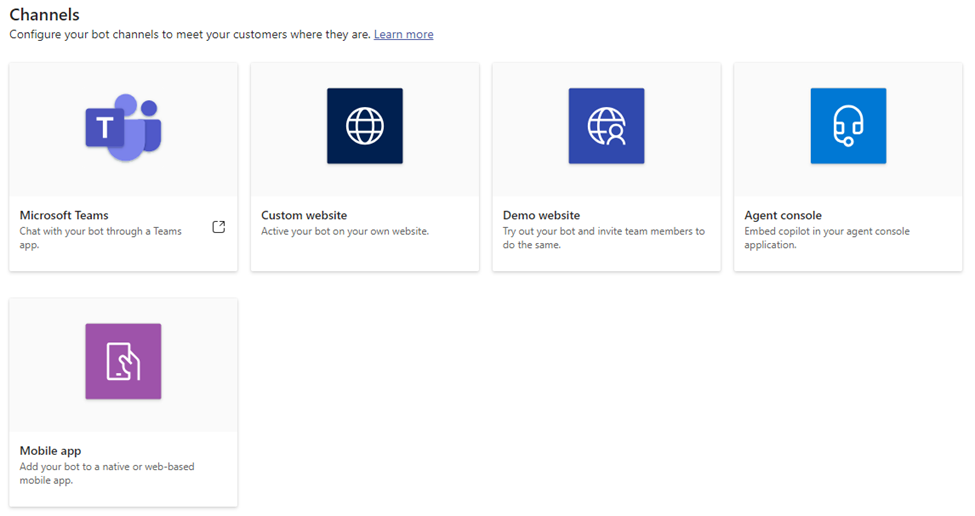
Task: Click the 'Configure your bot channels' subtitle text
Action: coord(190,34)
